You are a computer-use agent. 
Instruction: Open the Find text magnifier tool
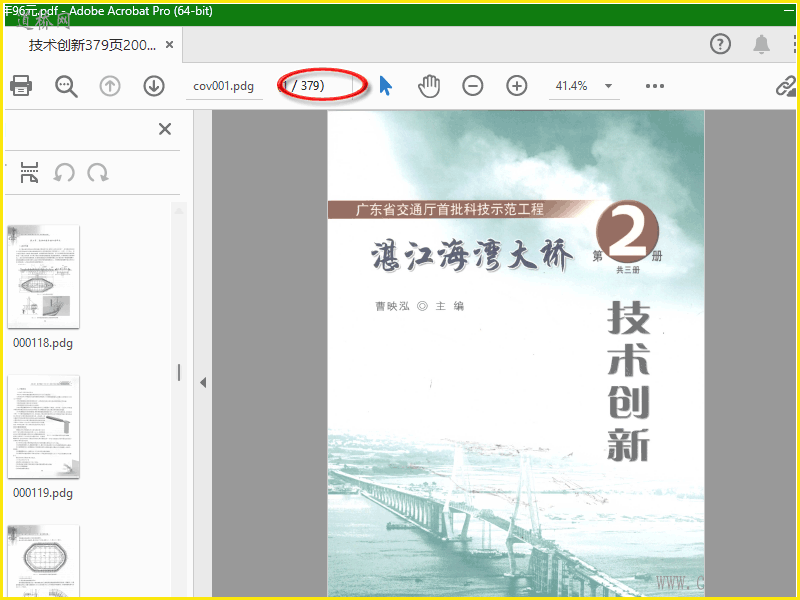(x=66, y=86)
